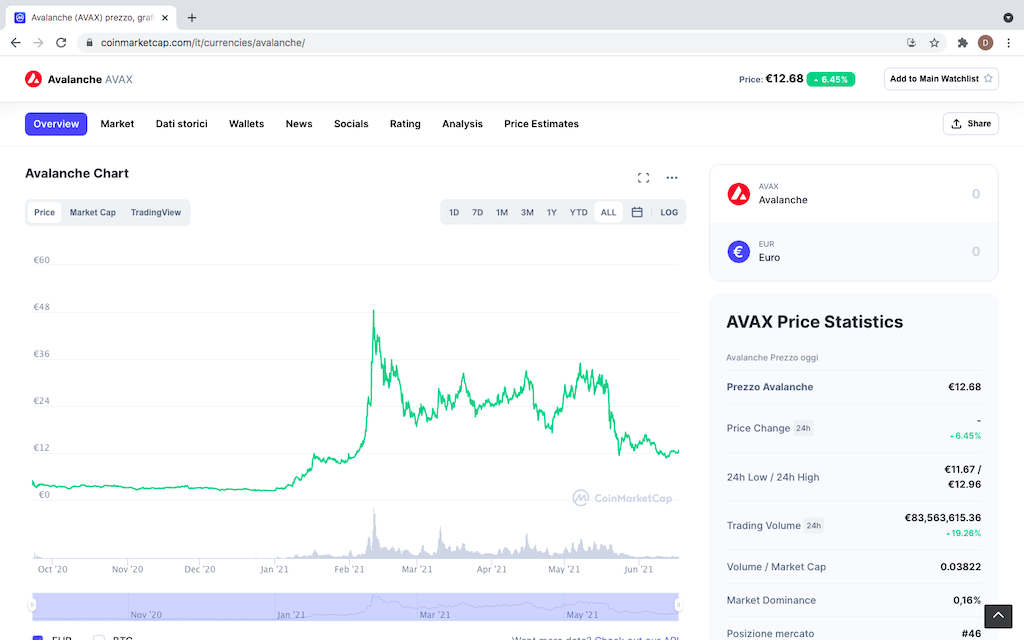The image size is (1024, 640).
Task: Switch the chart to TradingView
Action: pyautogui.click(x=155, y=212)
